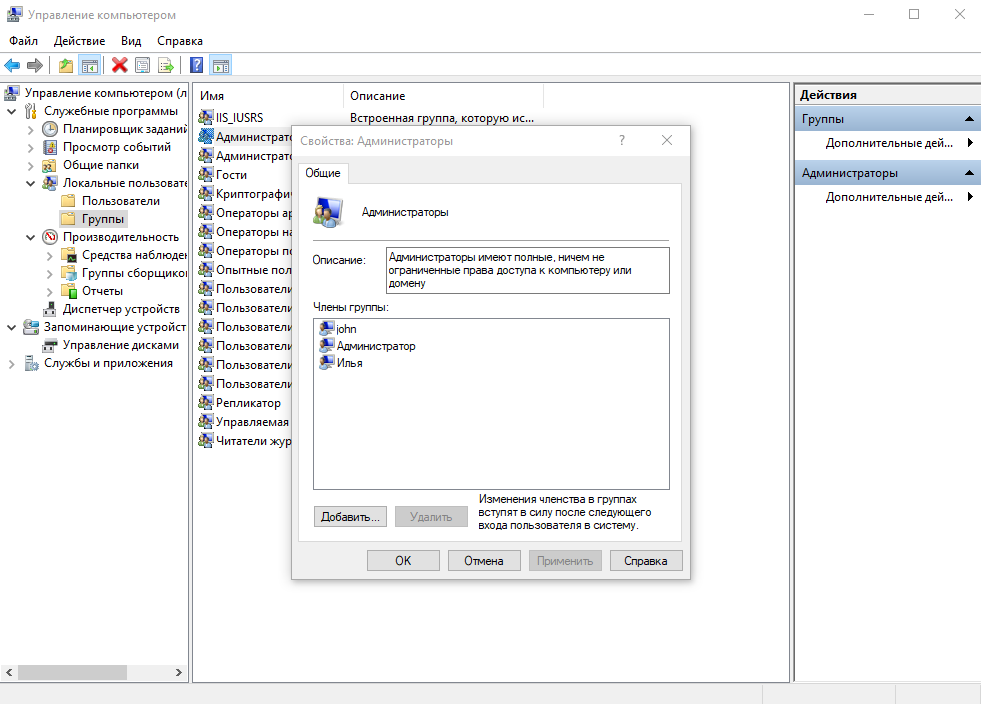This screenshot has height=704, width=981.
Task: Click the Управляемая group icon
Action: click(x=206, y=421)
